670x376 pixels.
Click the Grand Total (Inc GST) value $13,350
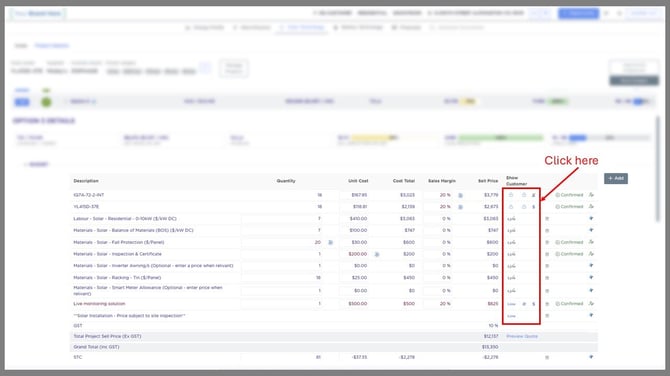point(490,347)
